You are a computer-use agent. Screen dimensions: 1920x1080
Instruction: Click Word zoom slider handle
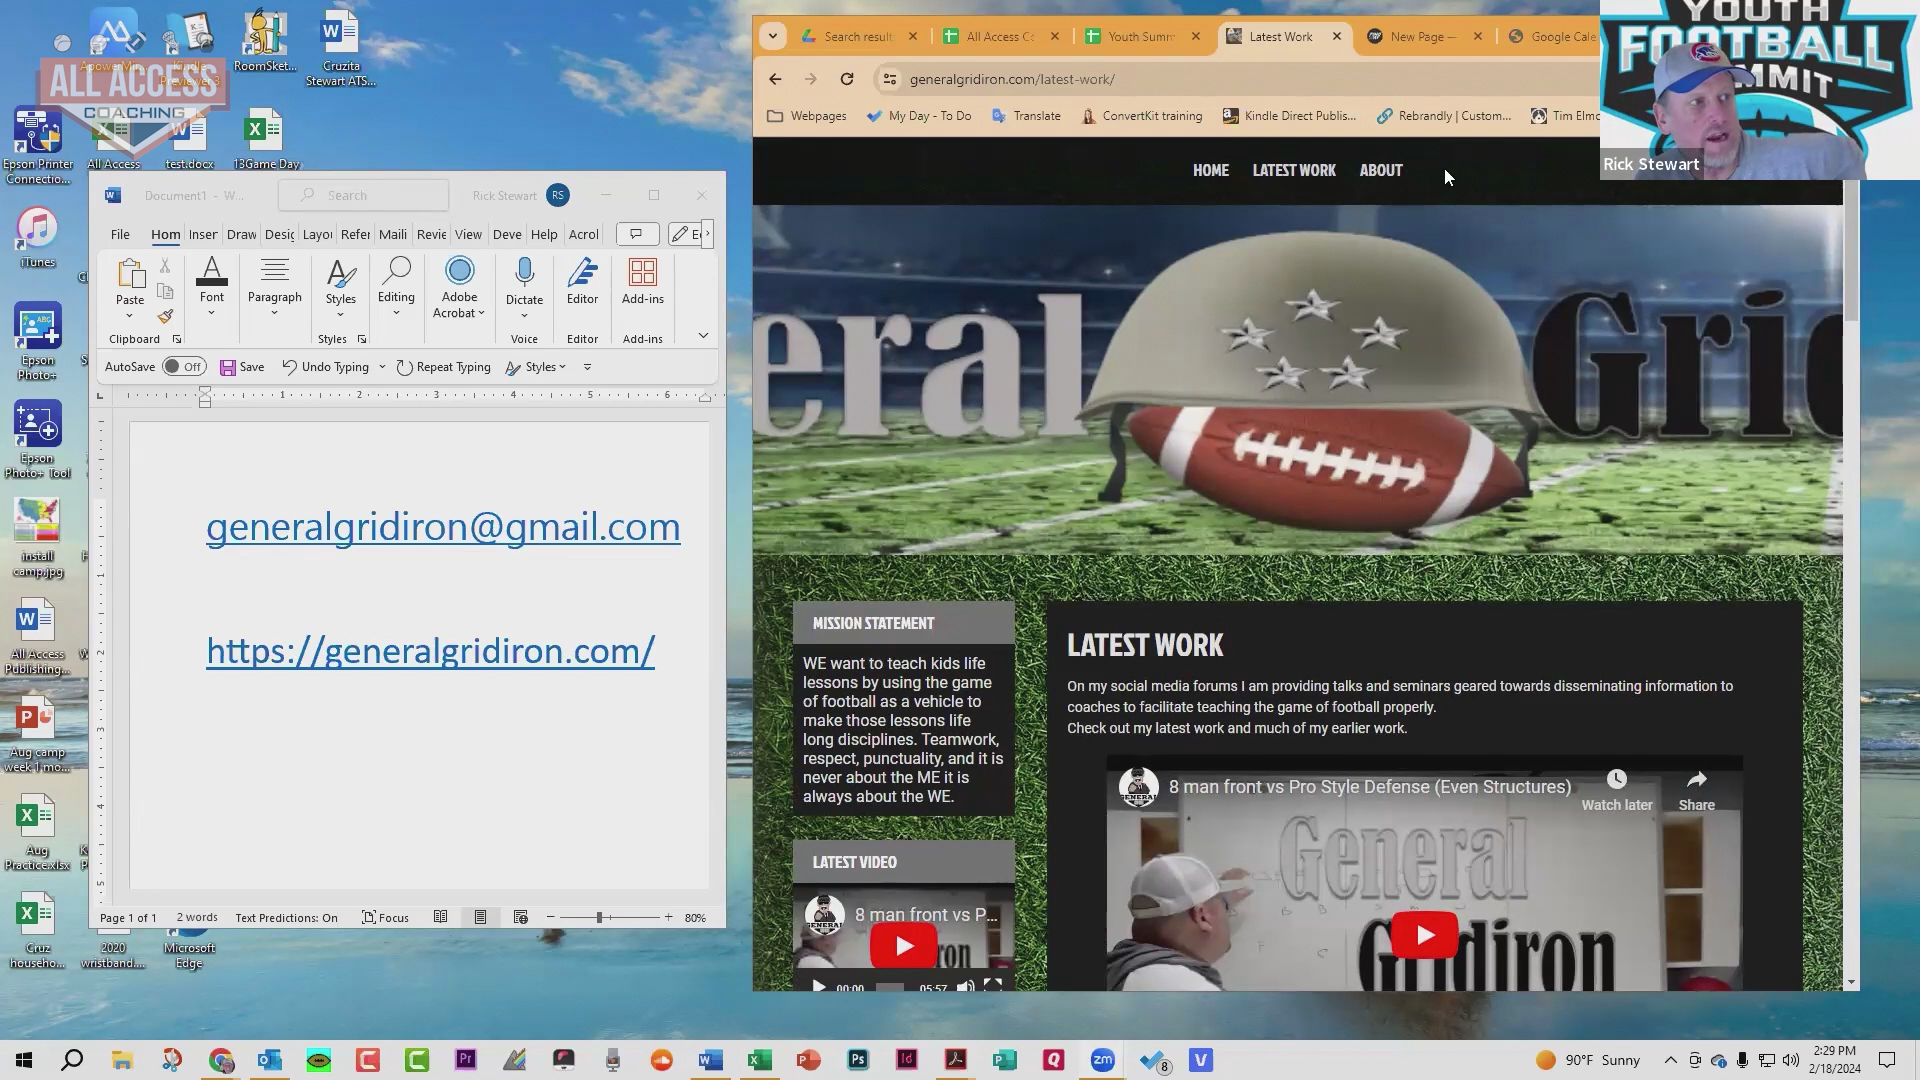pyautogui.click(x=599, y=917)
